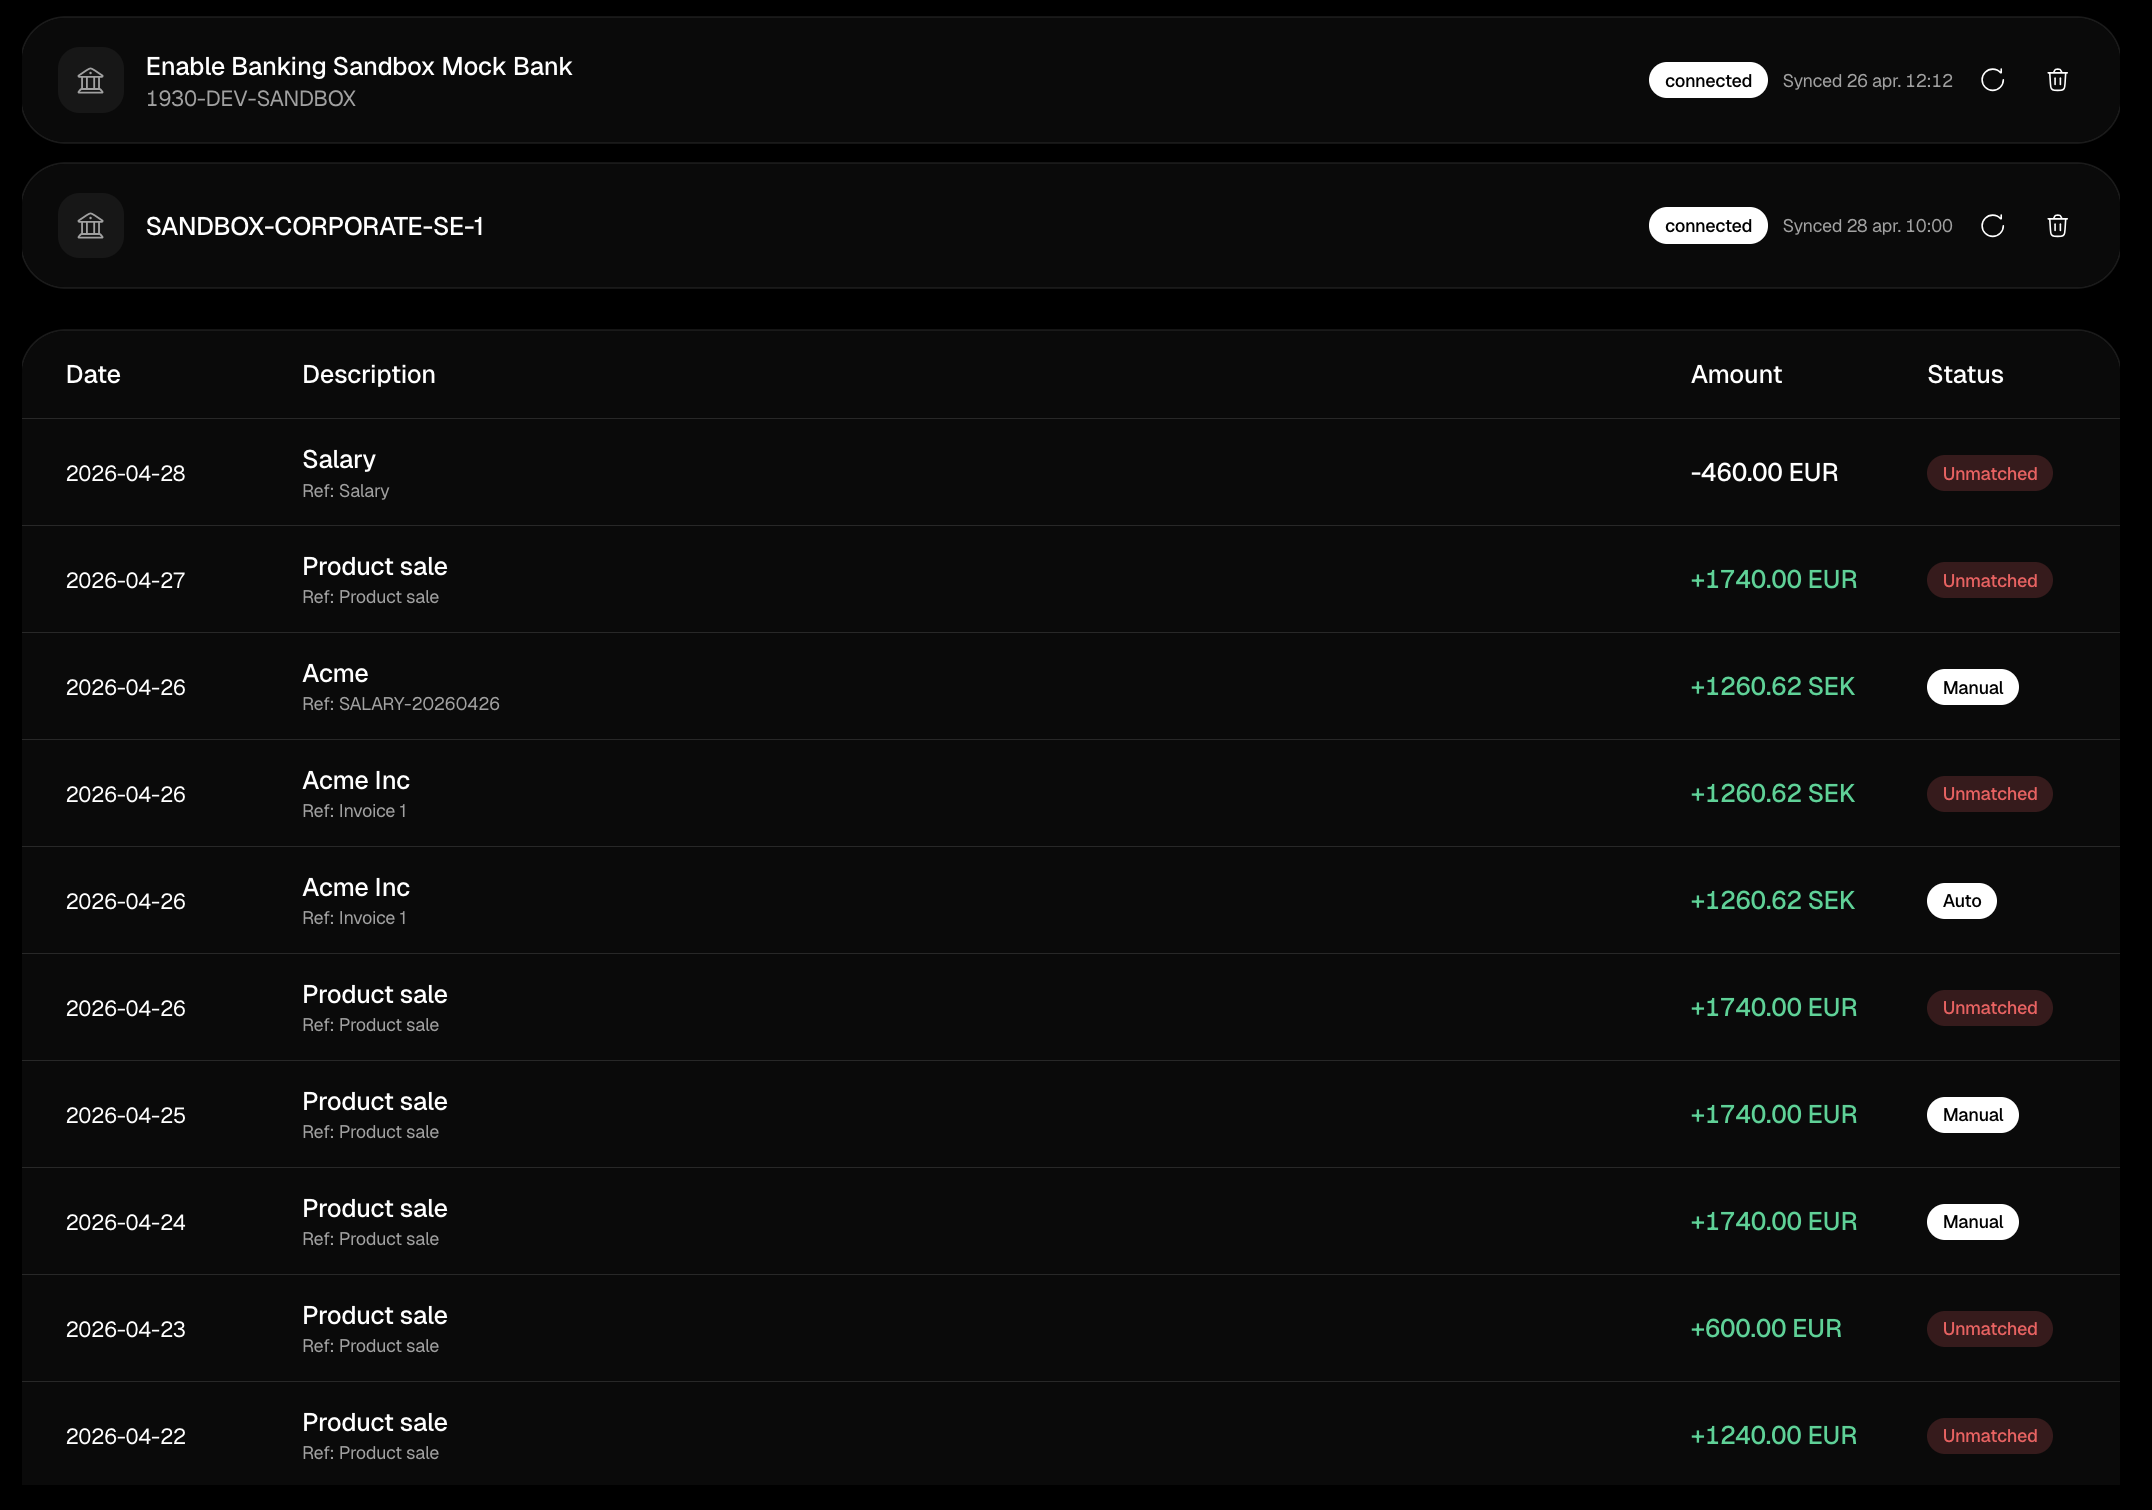Click Unmatched status on Acme Inc row

(1989, 794)
